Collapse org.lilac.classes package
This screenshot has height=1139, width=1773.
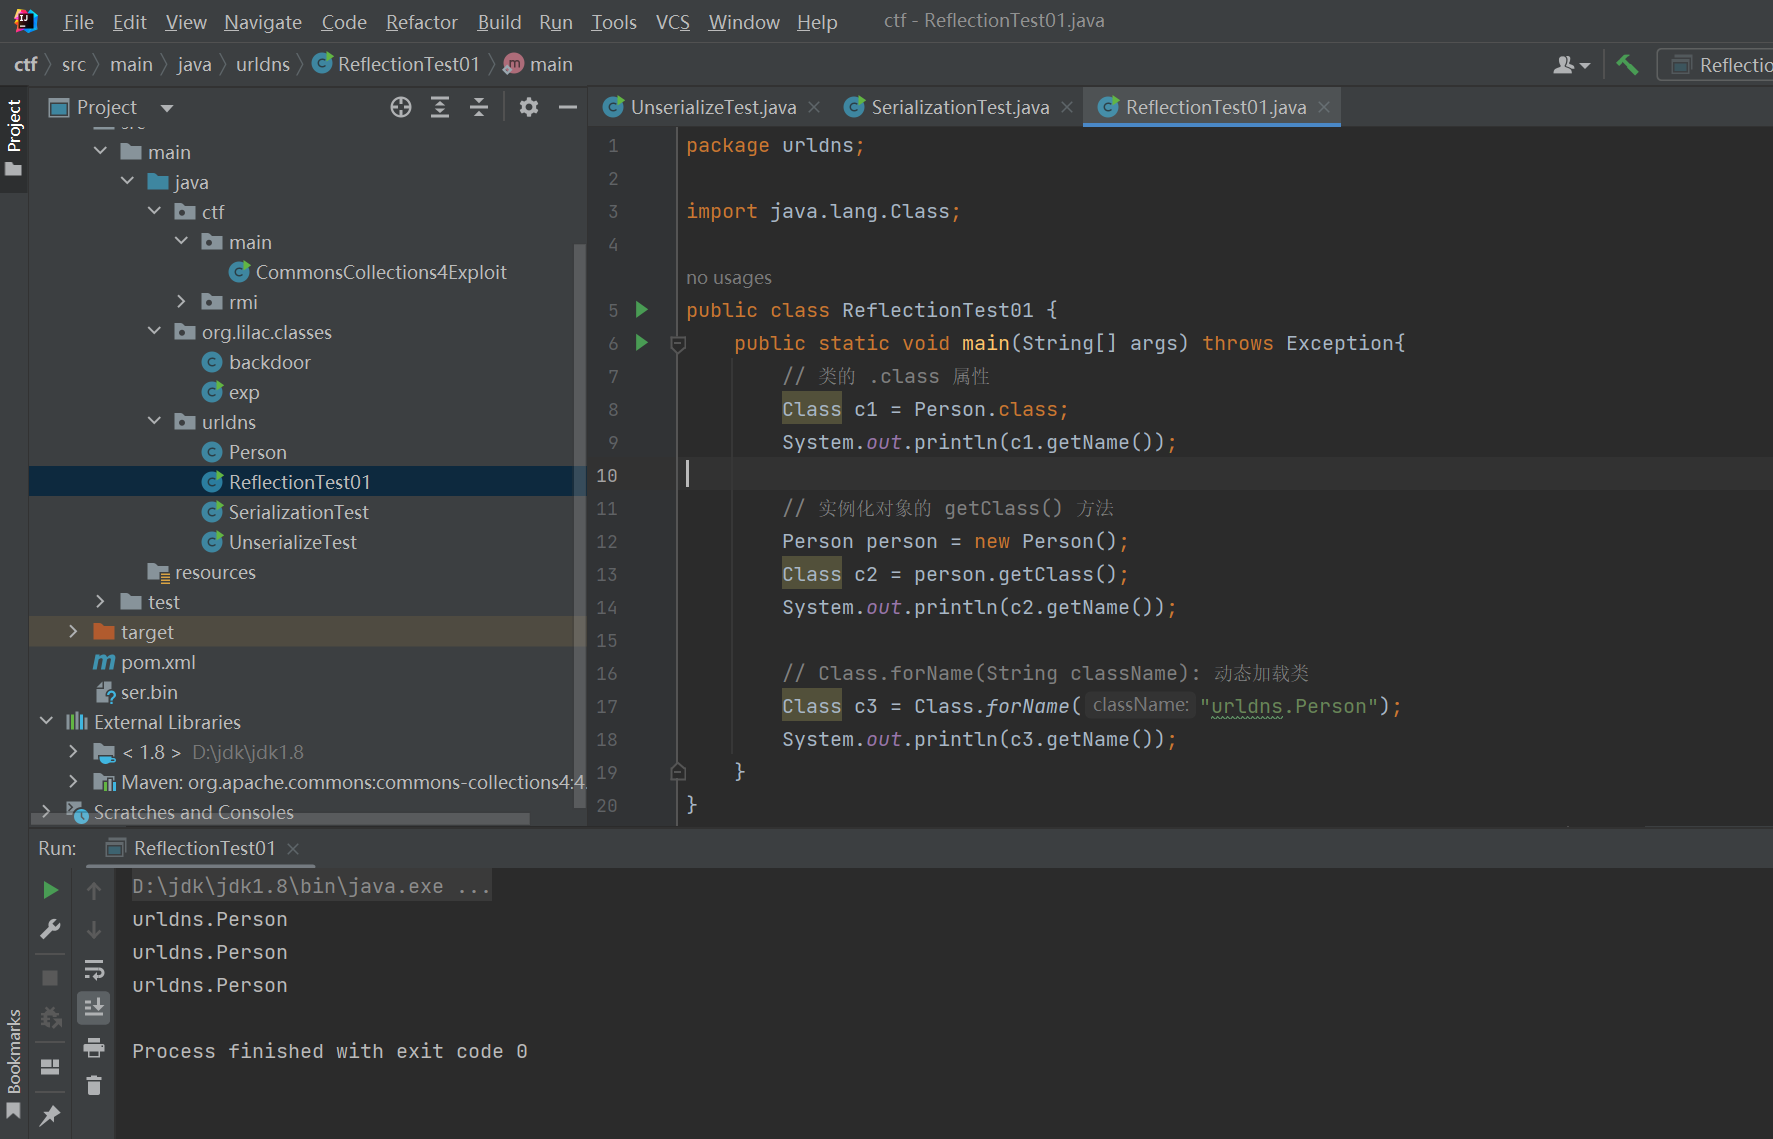(154, 331)
